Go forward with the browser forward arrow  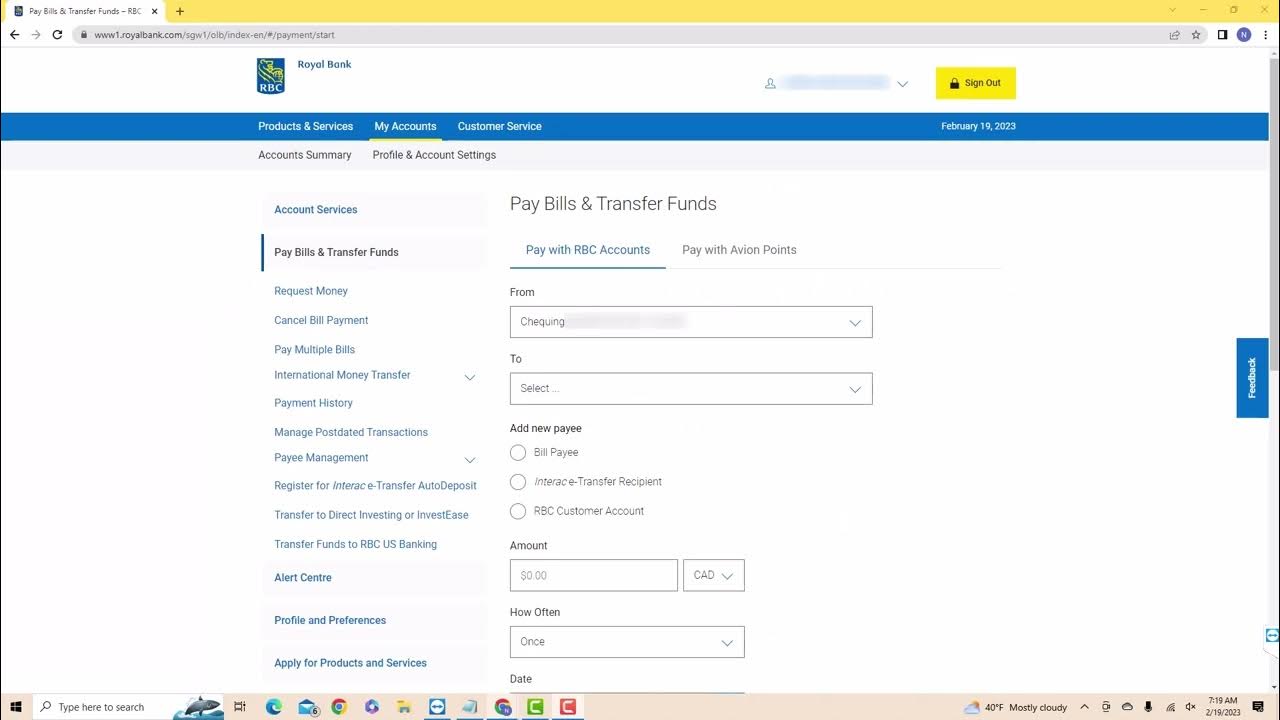pos(36,34)
